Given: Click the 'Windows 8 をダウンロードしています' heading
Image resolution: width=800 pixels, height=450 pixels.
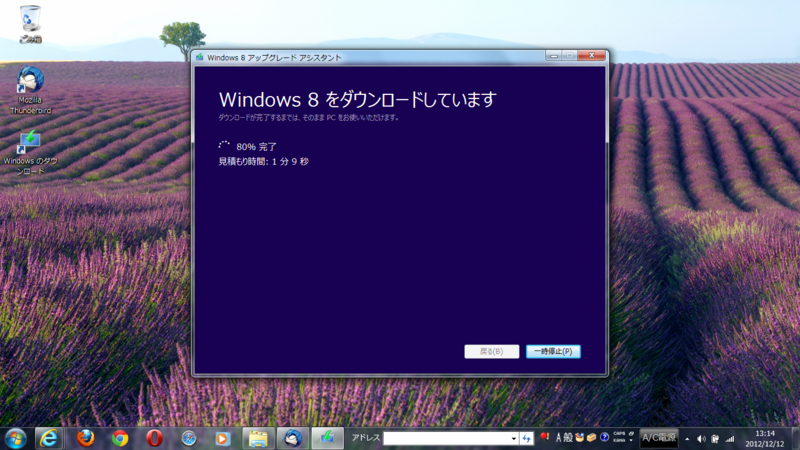Looking at the screenshot, I should [358, 99].
